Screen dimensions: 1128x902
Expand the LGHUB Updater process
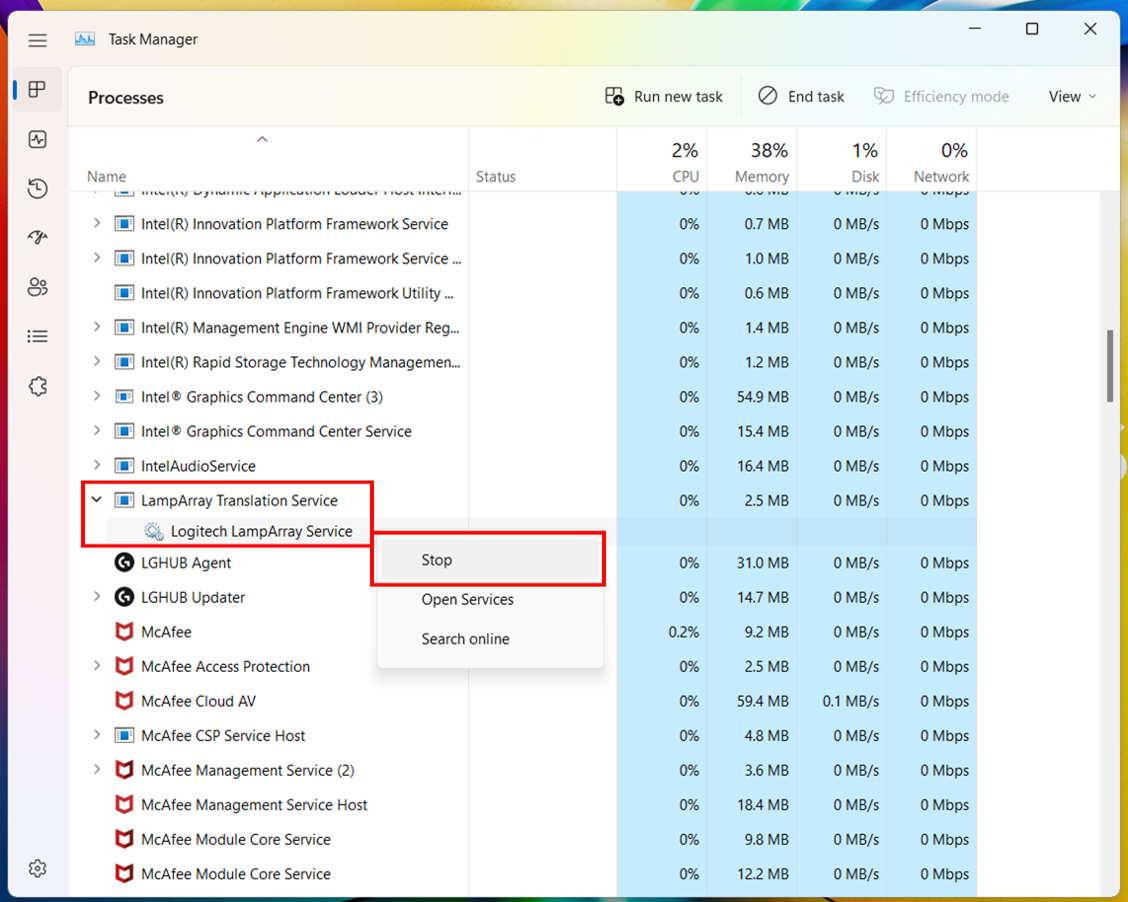point(96,597)
